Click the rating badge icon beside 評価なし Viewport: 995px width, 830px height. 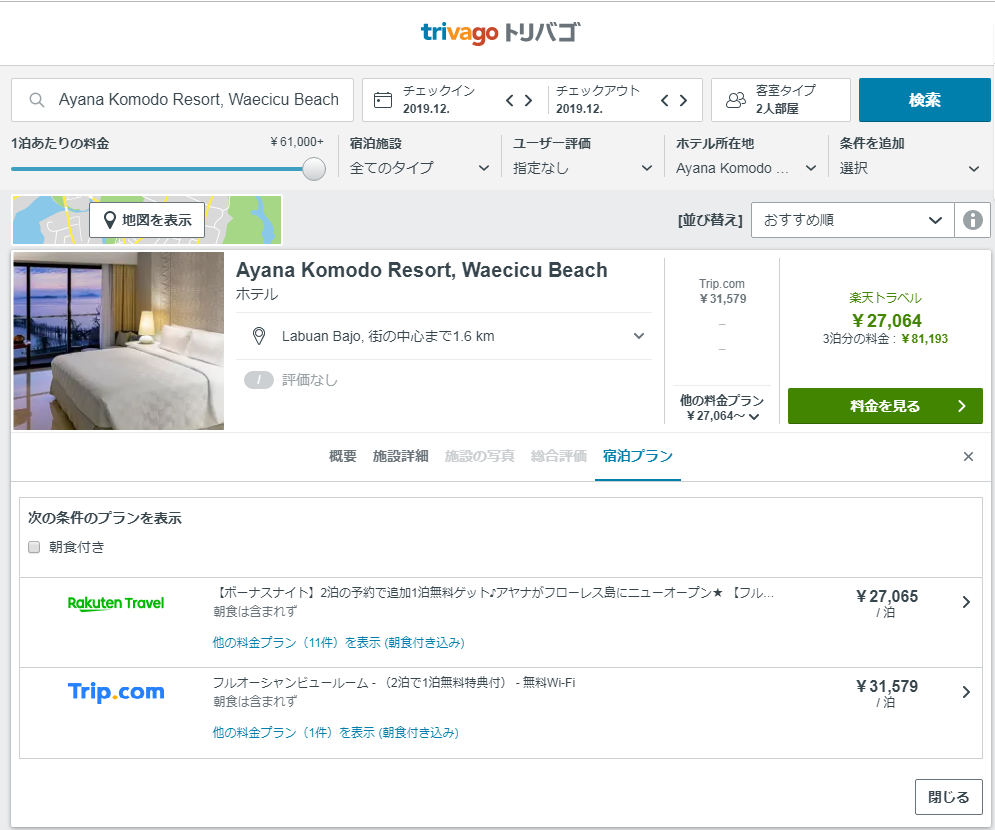tap(259, 380)
